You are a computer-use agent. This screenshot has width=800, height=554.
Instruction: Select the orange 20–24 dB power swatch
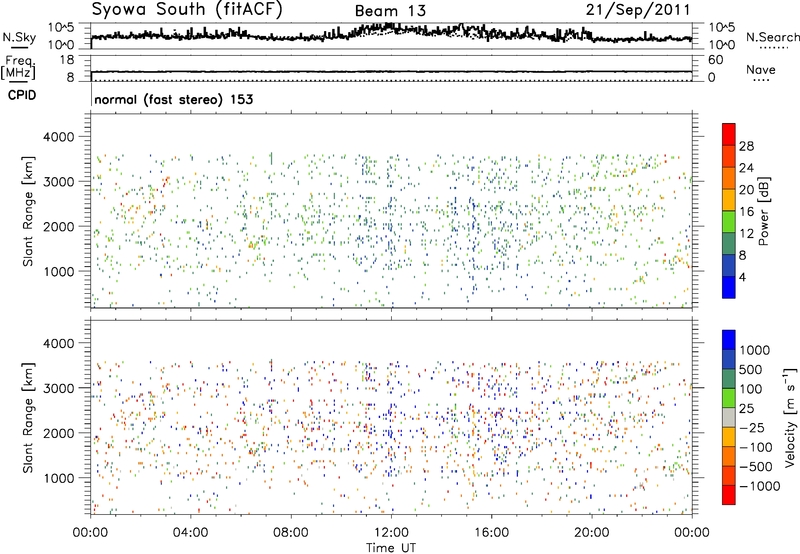(729, 179)
